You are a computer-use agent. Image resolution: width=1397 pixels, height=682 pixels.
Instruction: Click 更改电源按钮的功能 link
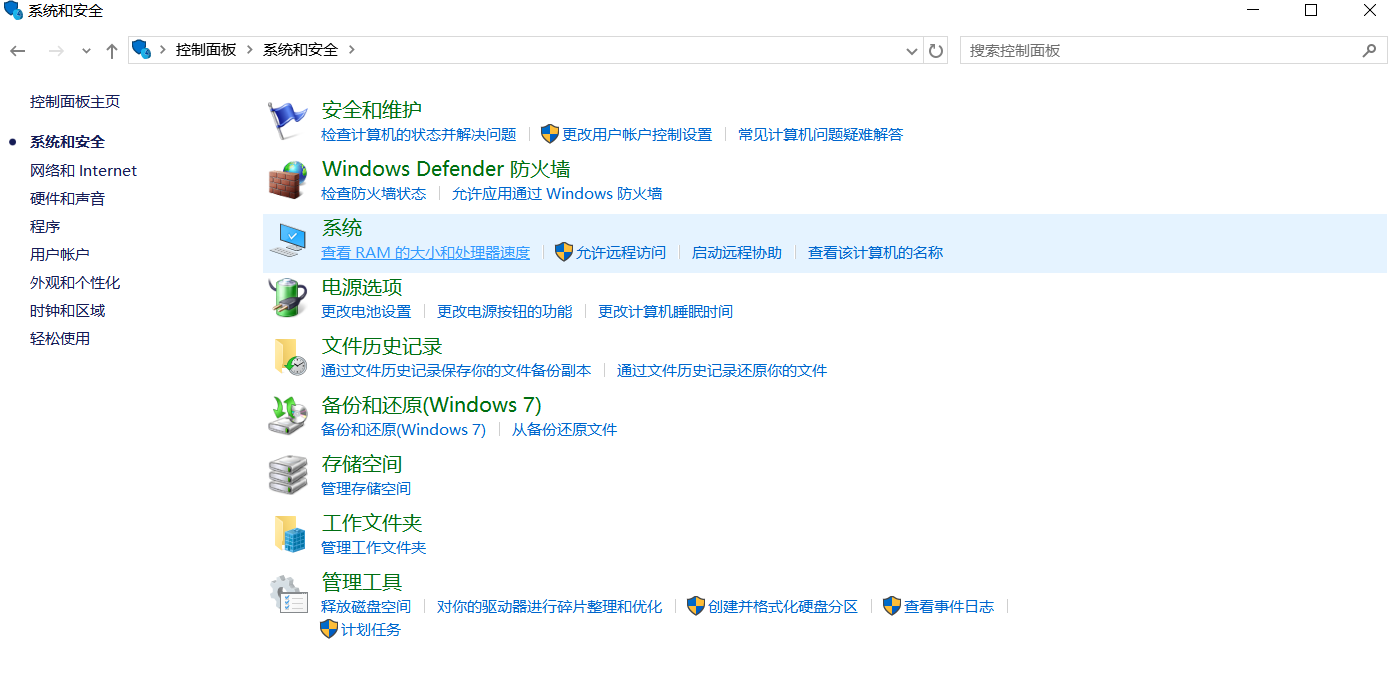point(504,311)
